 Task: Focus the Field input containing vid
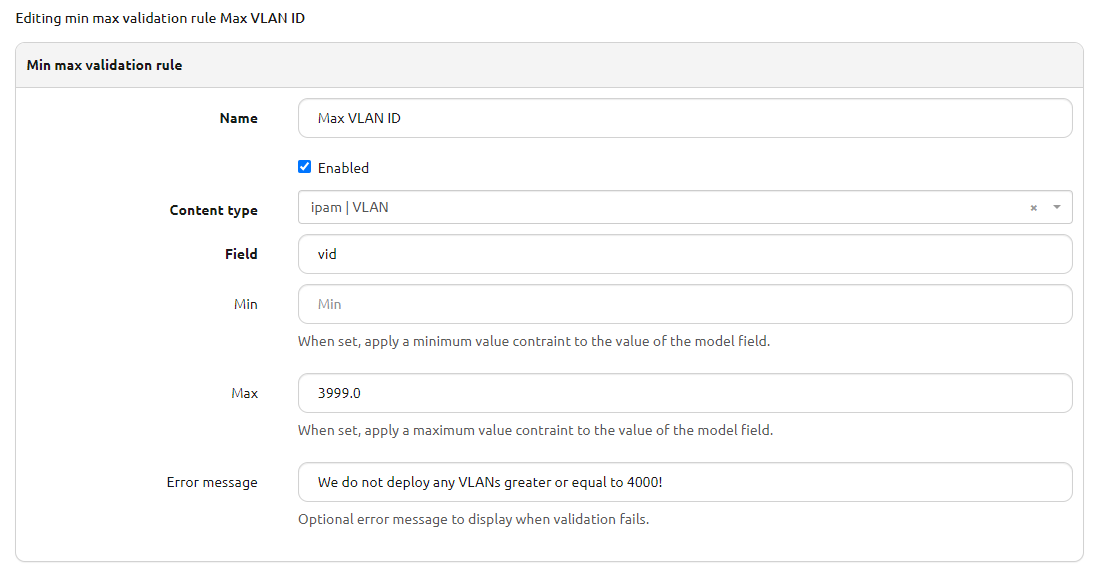click(x=685, y=254)
